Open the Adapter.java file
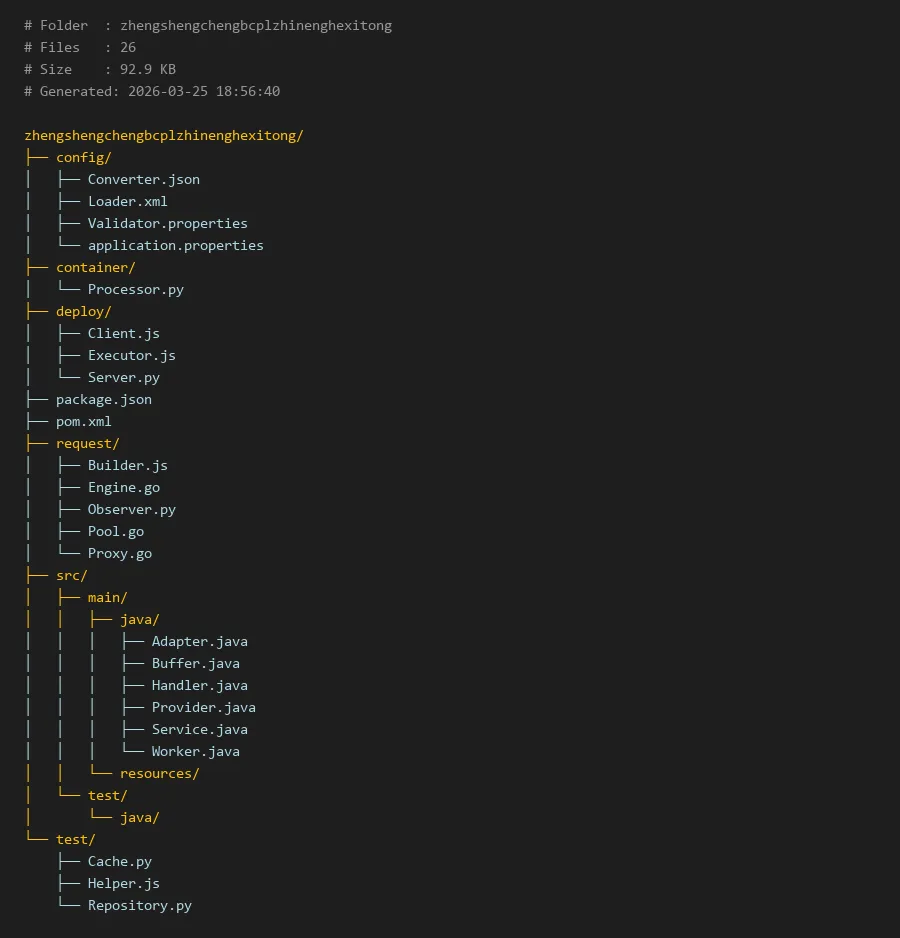The image size is (900, 938). (x=199, y=641)
